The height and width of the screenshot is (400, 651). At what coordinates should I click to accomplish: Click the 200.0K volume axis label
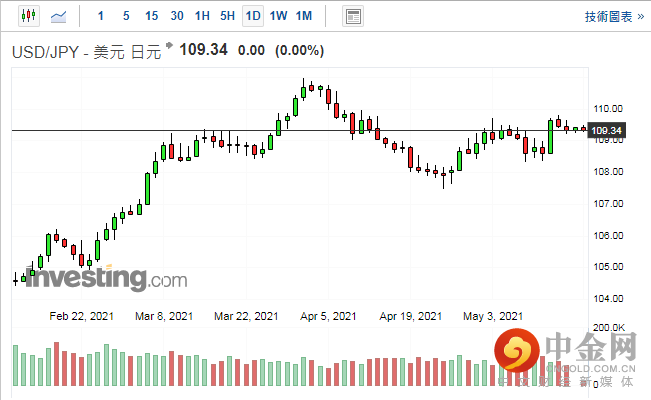(609, 328)
